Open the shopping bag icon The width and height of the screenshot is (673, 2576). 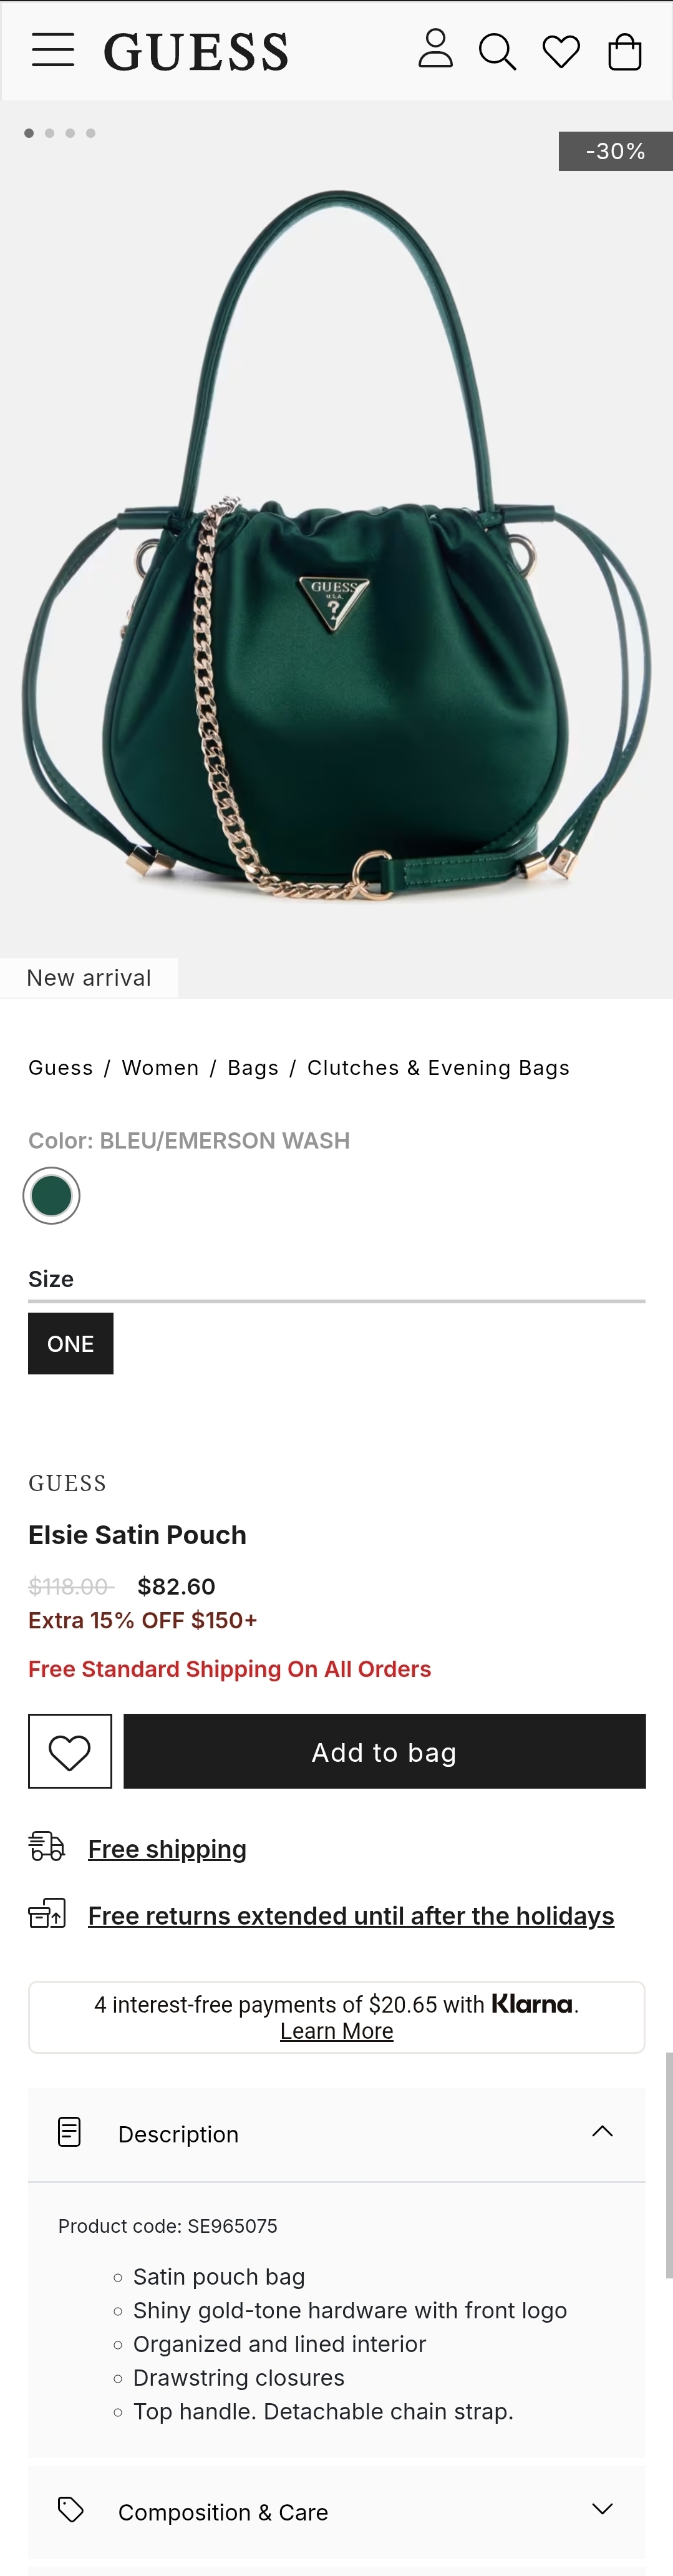pyautogui.click(x=625, y=51)
